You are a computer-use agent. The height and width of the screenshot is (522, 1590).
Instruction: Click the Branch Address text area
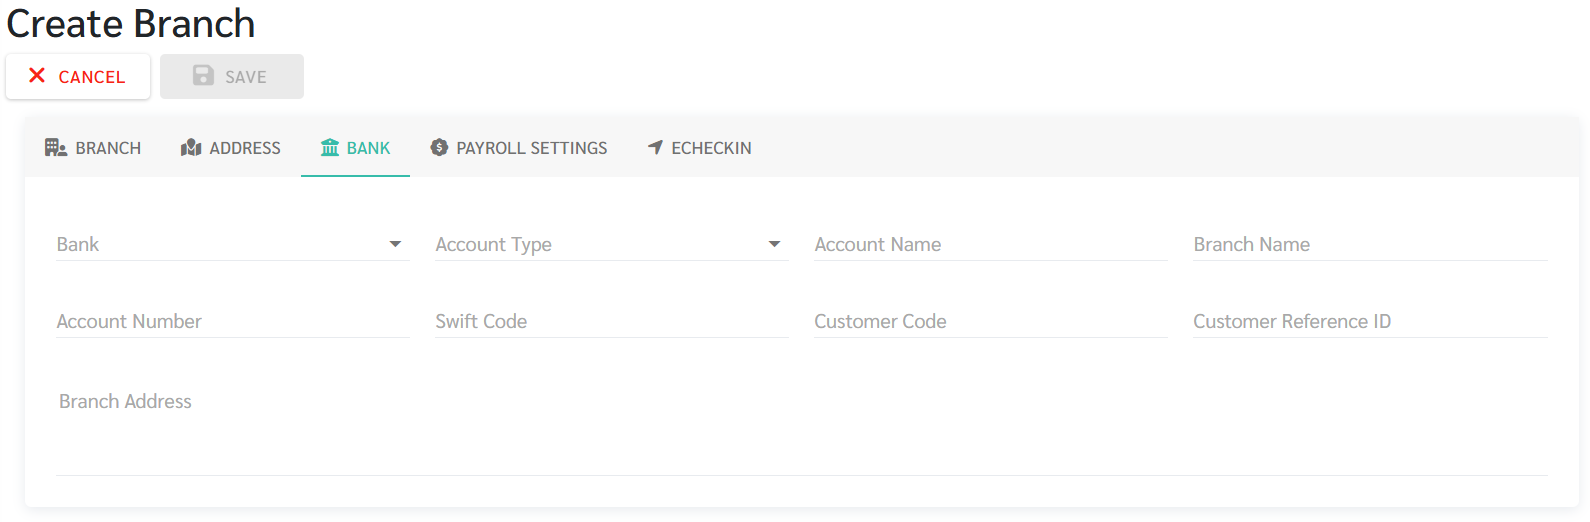(x=801, y=428)
